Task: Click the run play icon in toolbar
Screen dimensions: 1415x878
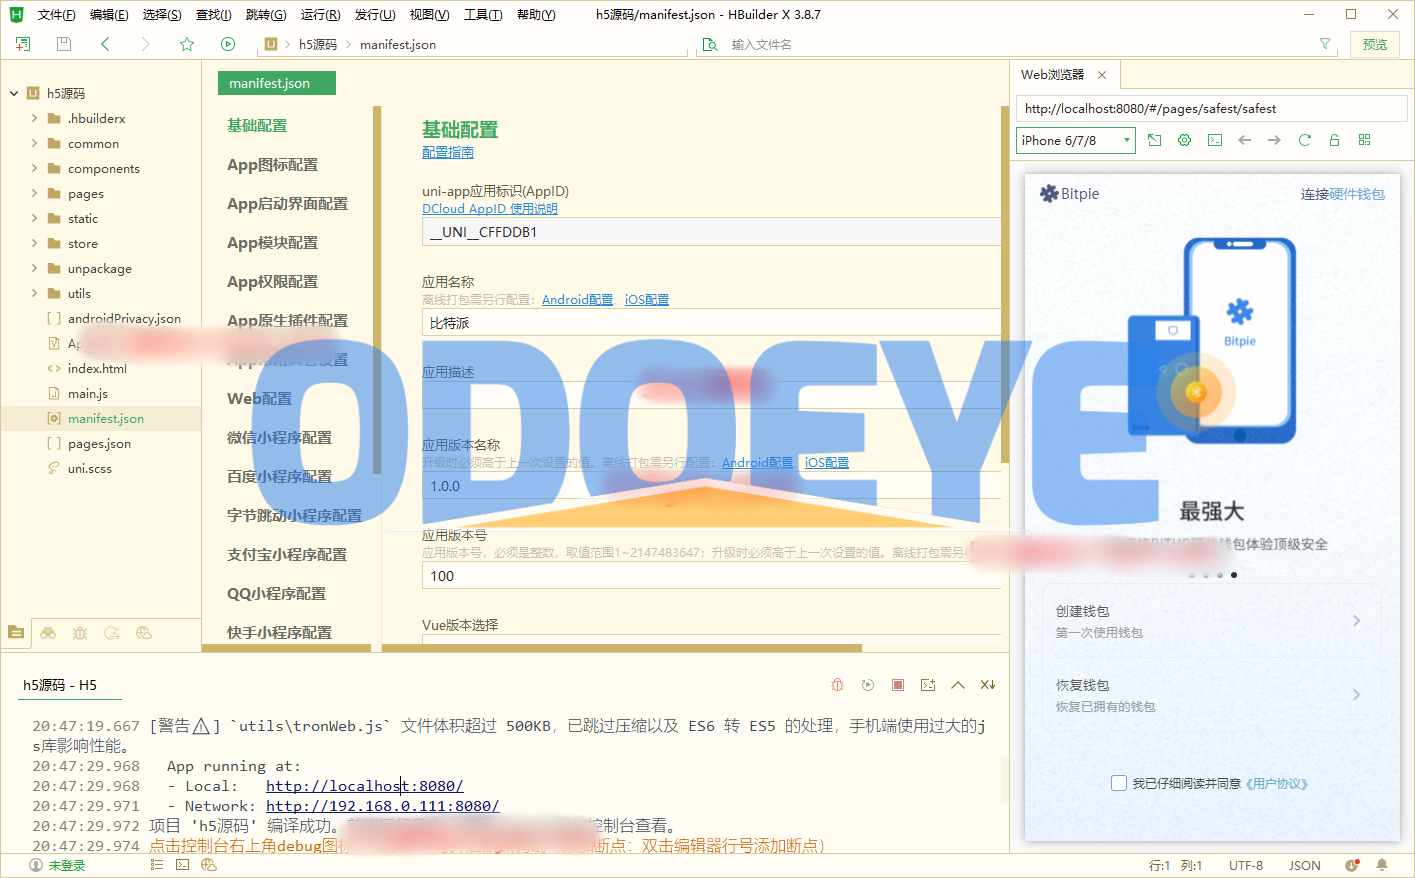Action: 228,44
